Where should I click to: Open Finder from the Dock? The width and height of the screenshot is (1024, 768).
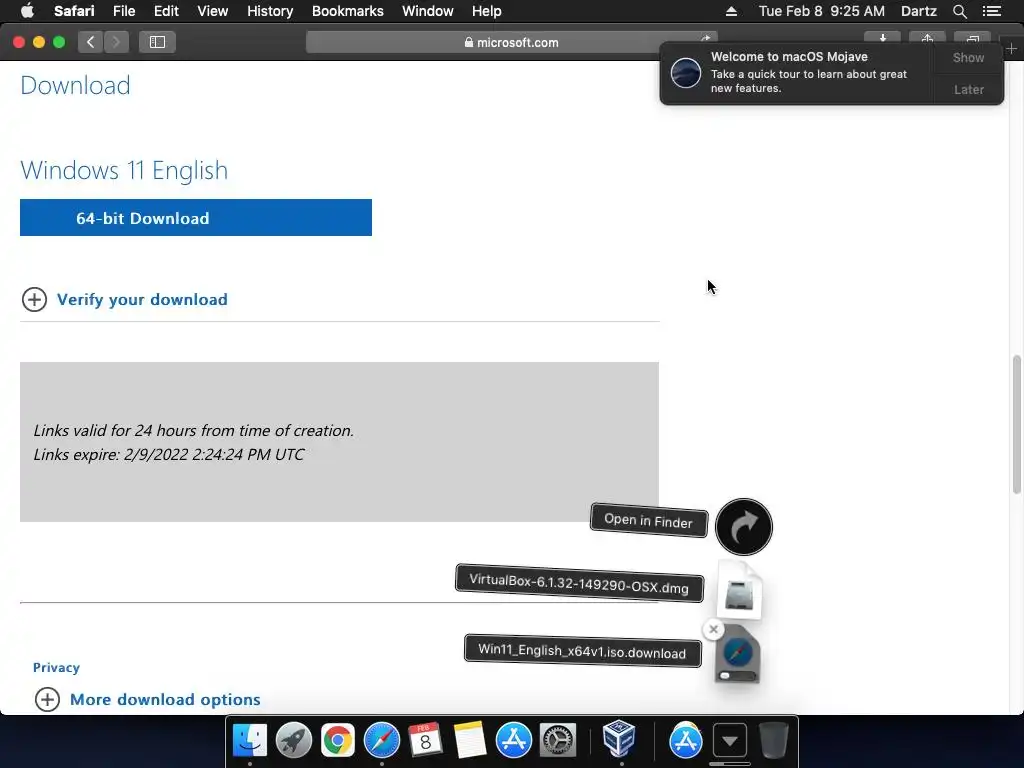tap(250, 741)
